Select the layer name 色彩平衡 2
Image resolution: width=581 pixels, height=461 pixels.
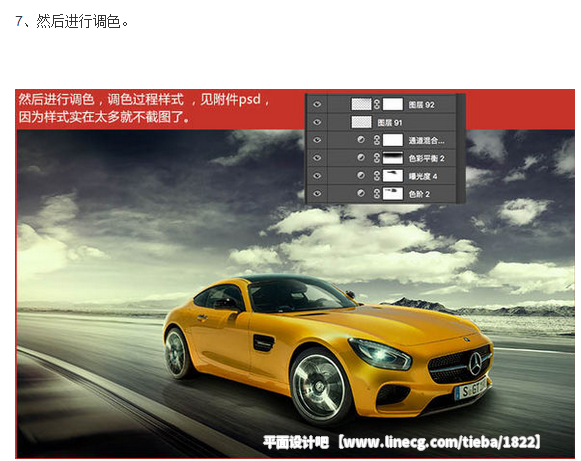click(x=426, y=158)
